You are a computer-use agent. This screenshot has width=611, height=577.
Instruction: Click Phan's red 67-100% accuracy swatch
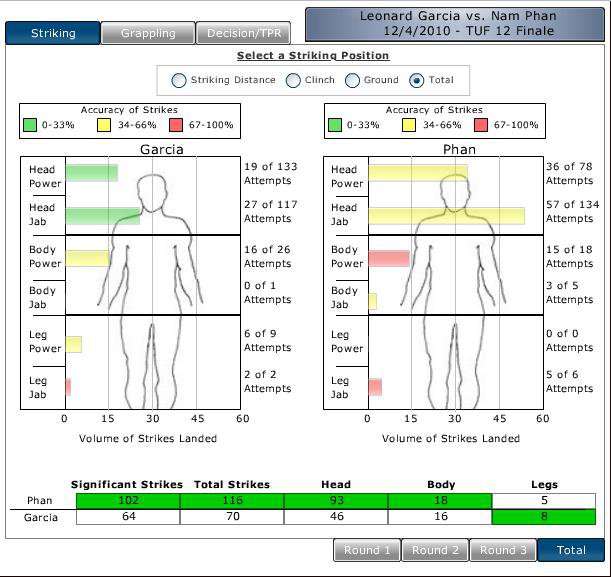482,126
